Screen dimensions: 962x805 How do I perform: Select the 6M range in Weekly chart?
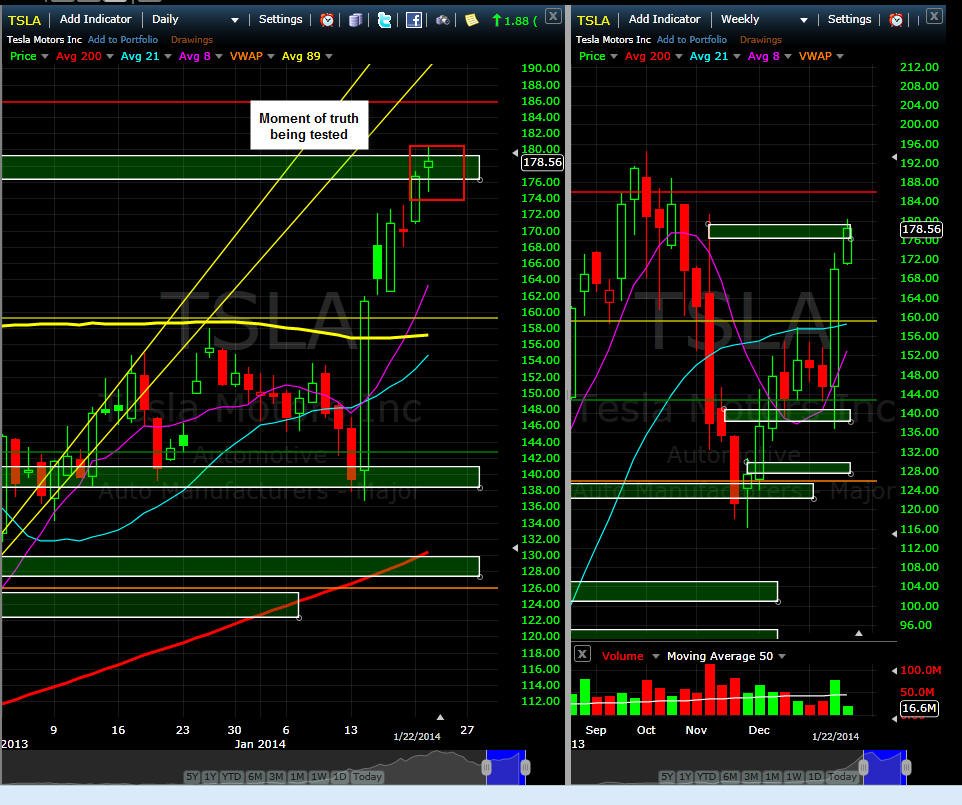[x=730, y=777]
